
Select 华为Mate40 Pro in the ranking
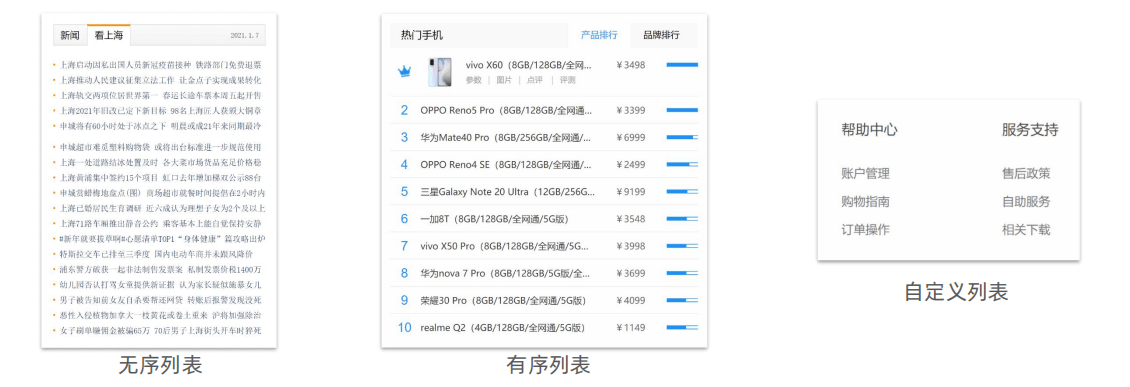tap(506, 137)
